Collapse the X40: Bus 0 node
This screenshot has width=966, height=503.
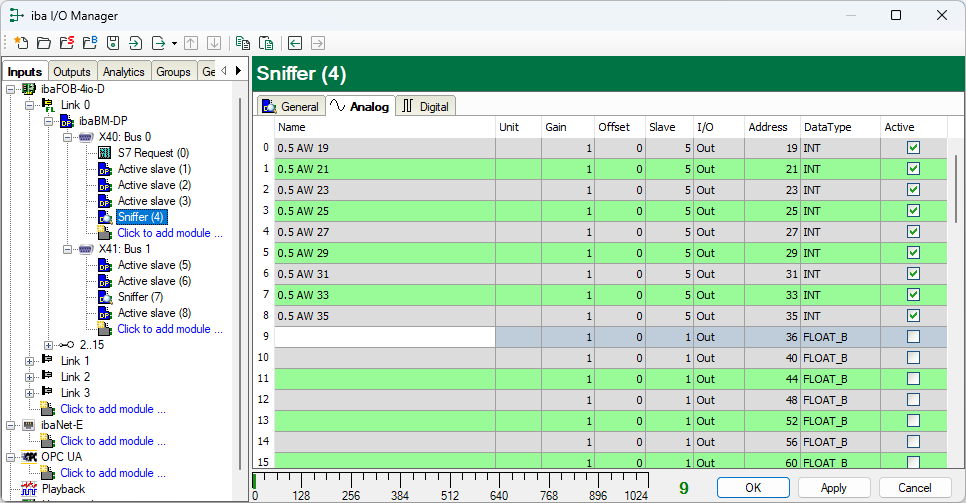point(68,137)
